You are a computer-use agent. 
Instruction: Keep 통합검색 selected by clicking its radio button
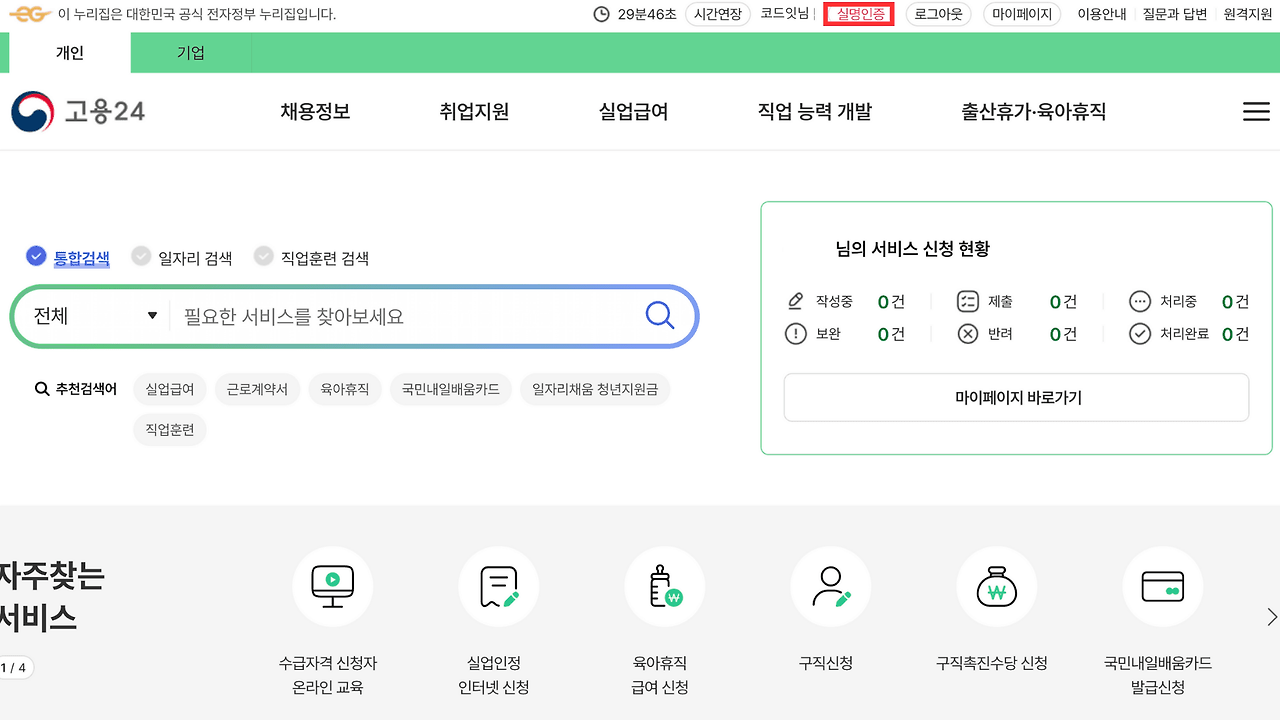(x=36, y=256)
